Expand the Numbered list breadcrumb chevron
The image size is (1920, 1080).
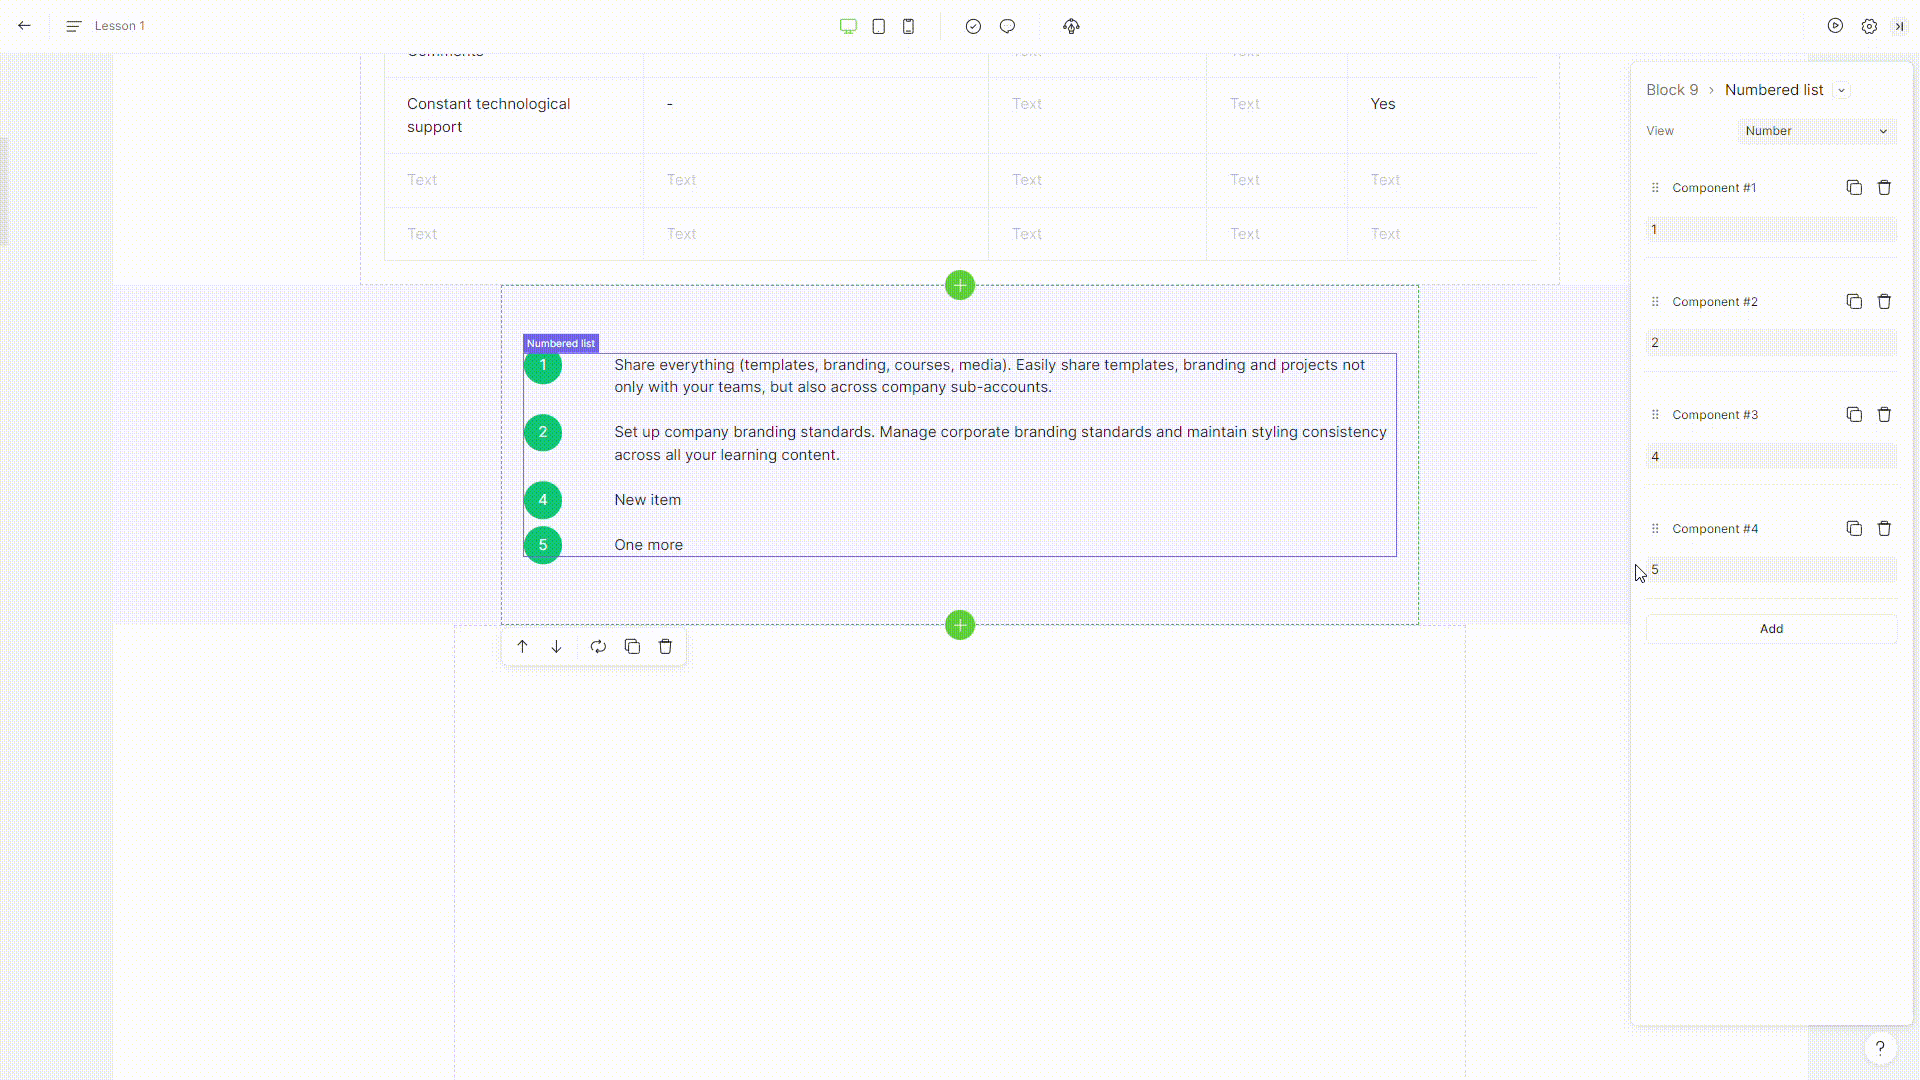coord(1841,90)
